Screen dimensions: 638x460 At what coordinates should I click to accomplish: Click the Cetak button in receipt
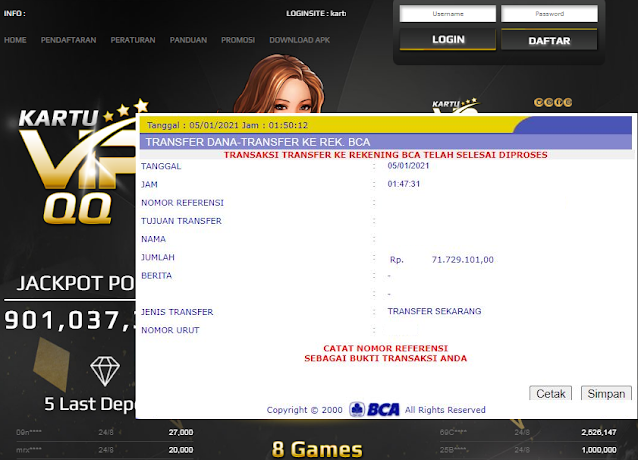pyautogui.click(x=551, y=393)
